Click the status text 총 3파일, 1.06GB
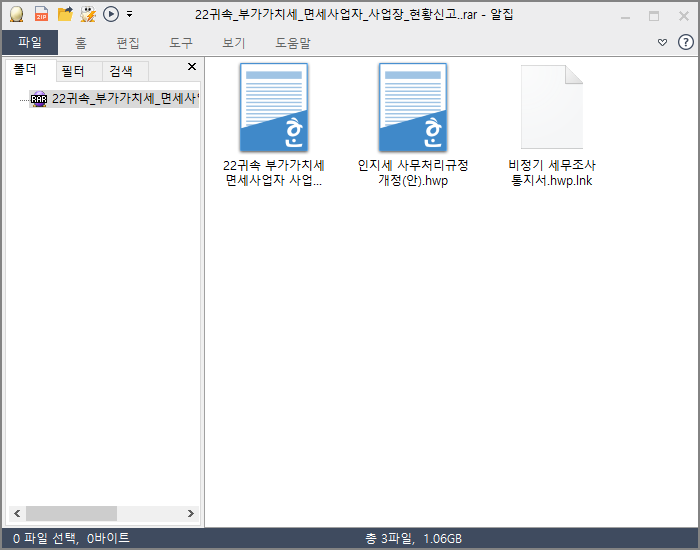Screen dimensions: 700x550 413,538
